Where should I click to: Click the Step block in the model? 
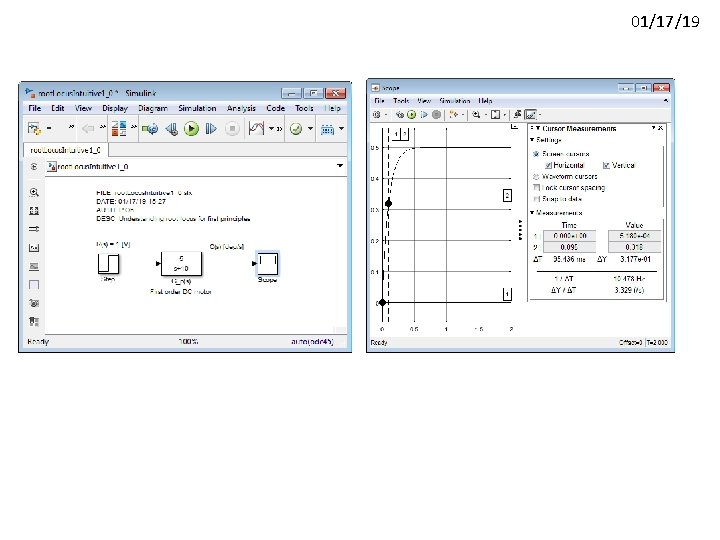point(108,264)
